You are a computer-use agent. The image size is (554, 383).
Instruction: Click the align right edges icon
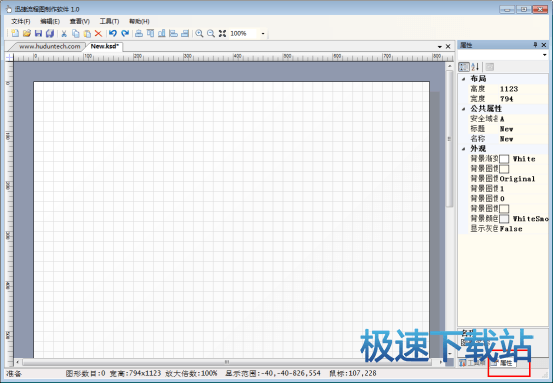185,34
